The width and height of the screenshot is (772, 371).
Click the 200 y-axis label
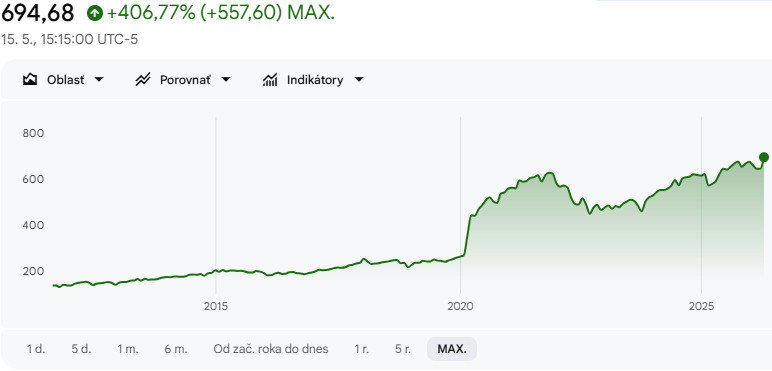(33, 271)
